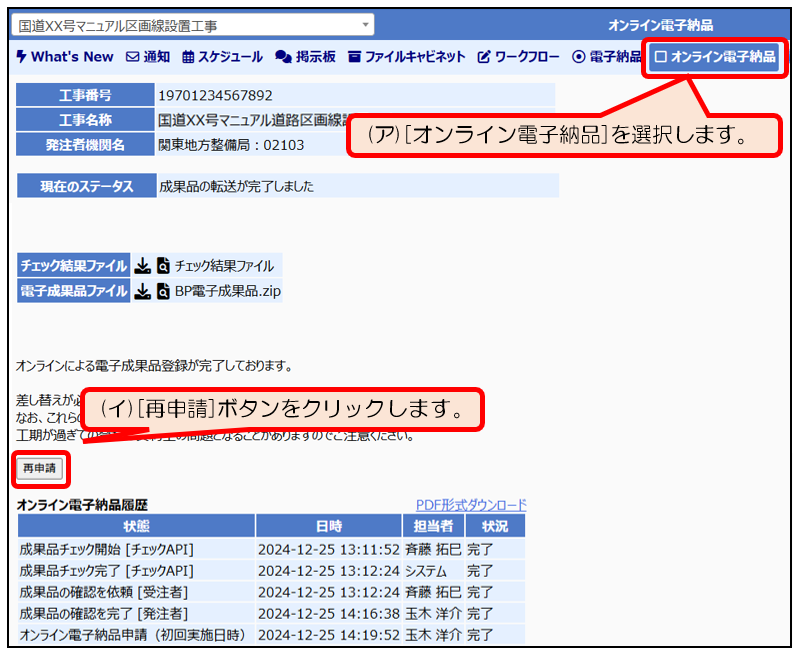801x659 pixels.
Task: Select the オンライン電子納品申請 (初回実施日時) history row
Action: pyautogui.click(x=136, y=635)
